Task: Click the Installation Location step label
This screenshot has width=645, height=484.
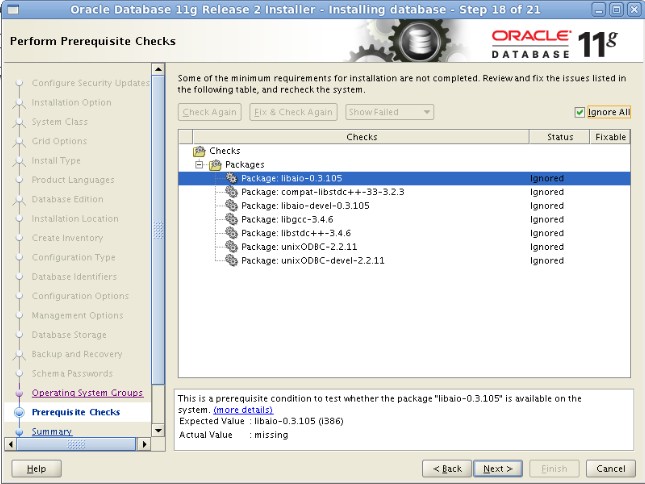Action: pos(75,219)
